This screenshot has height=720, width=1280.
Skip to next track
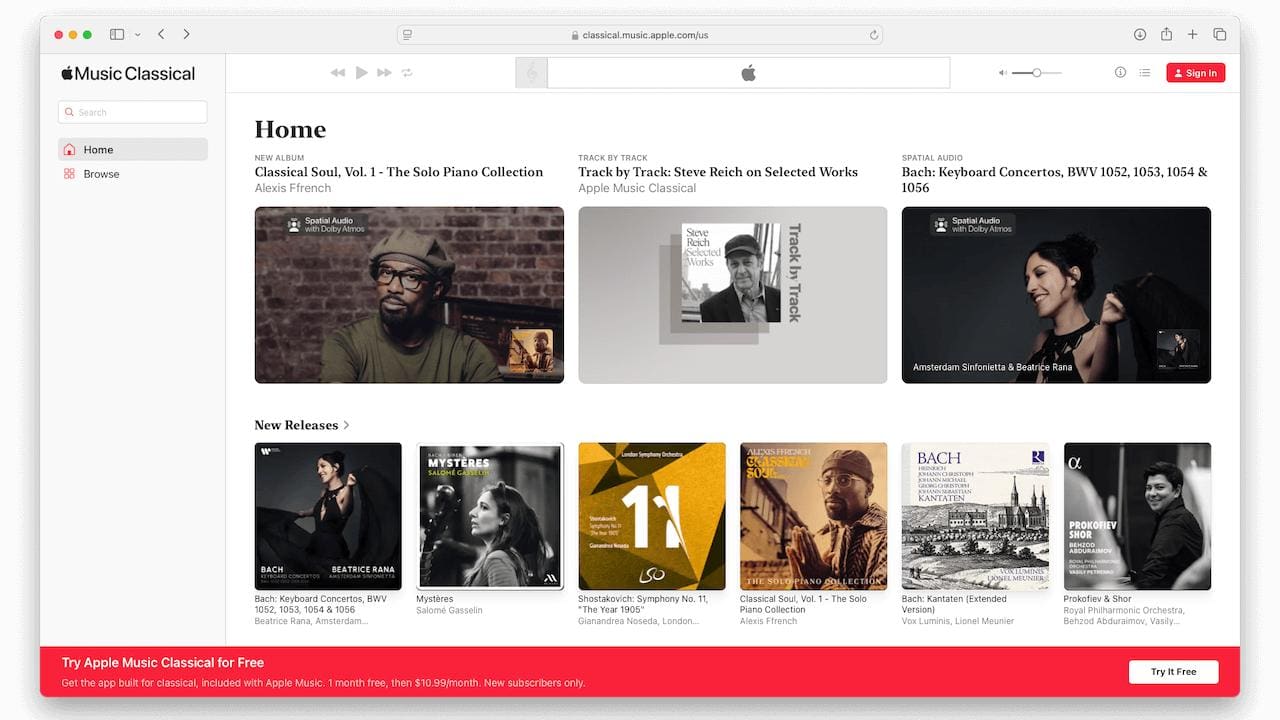coord(384,73)
